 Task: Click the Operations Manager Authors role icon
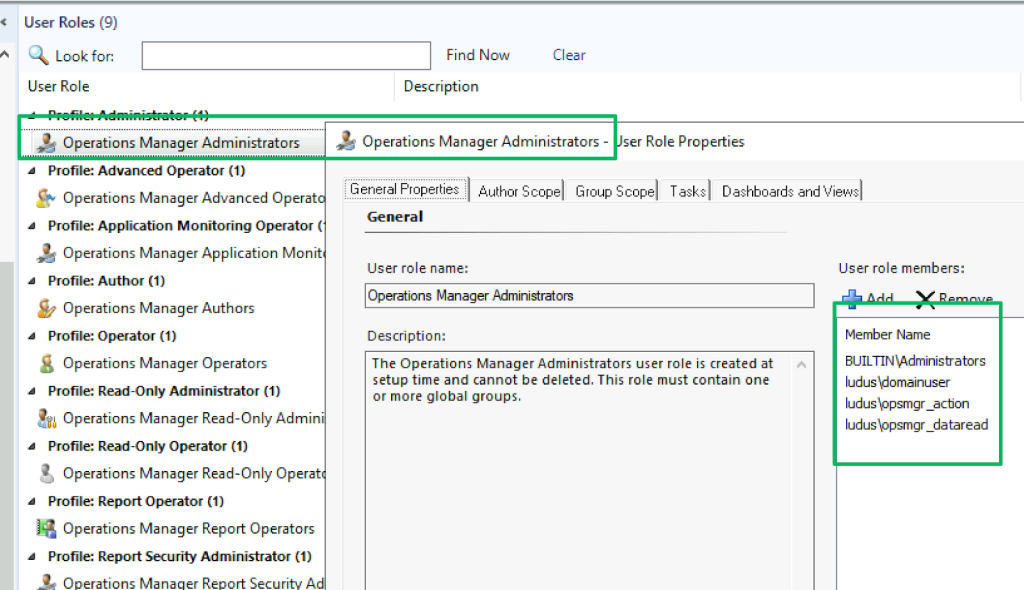point(45,308)
